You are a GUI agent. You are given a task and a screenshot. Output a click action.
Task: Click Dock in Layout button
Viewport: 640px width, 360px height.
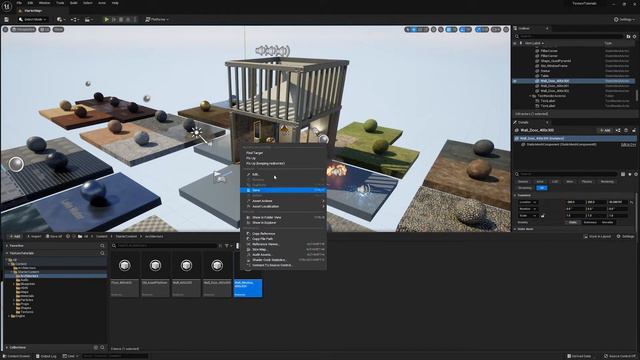pyautogui.click(x=597, y=236)
